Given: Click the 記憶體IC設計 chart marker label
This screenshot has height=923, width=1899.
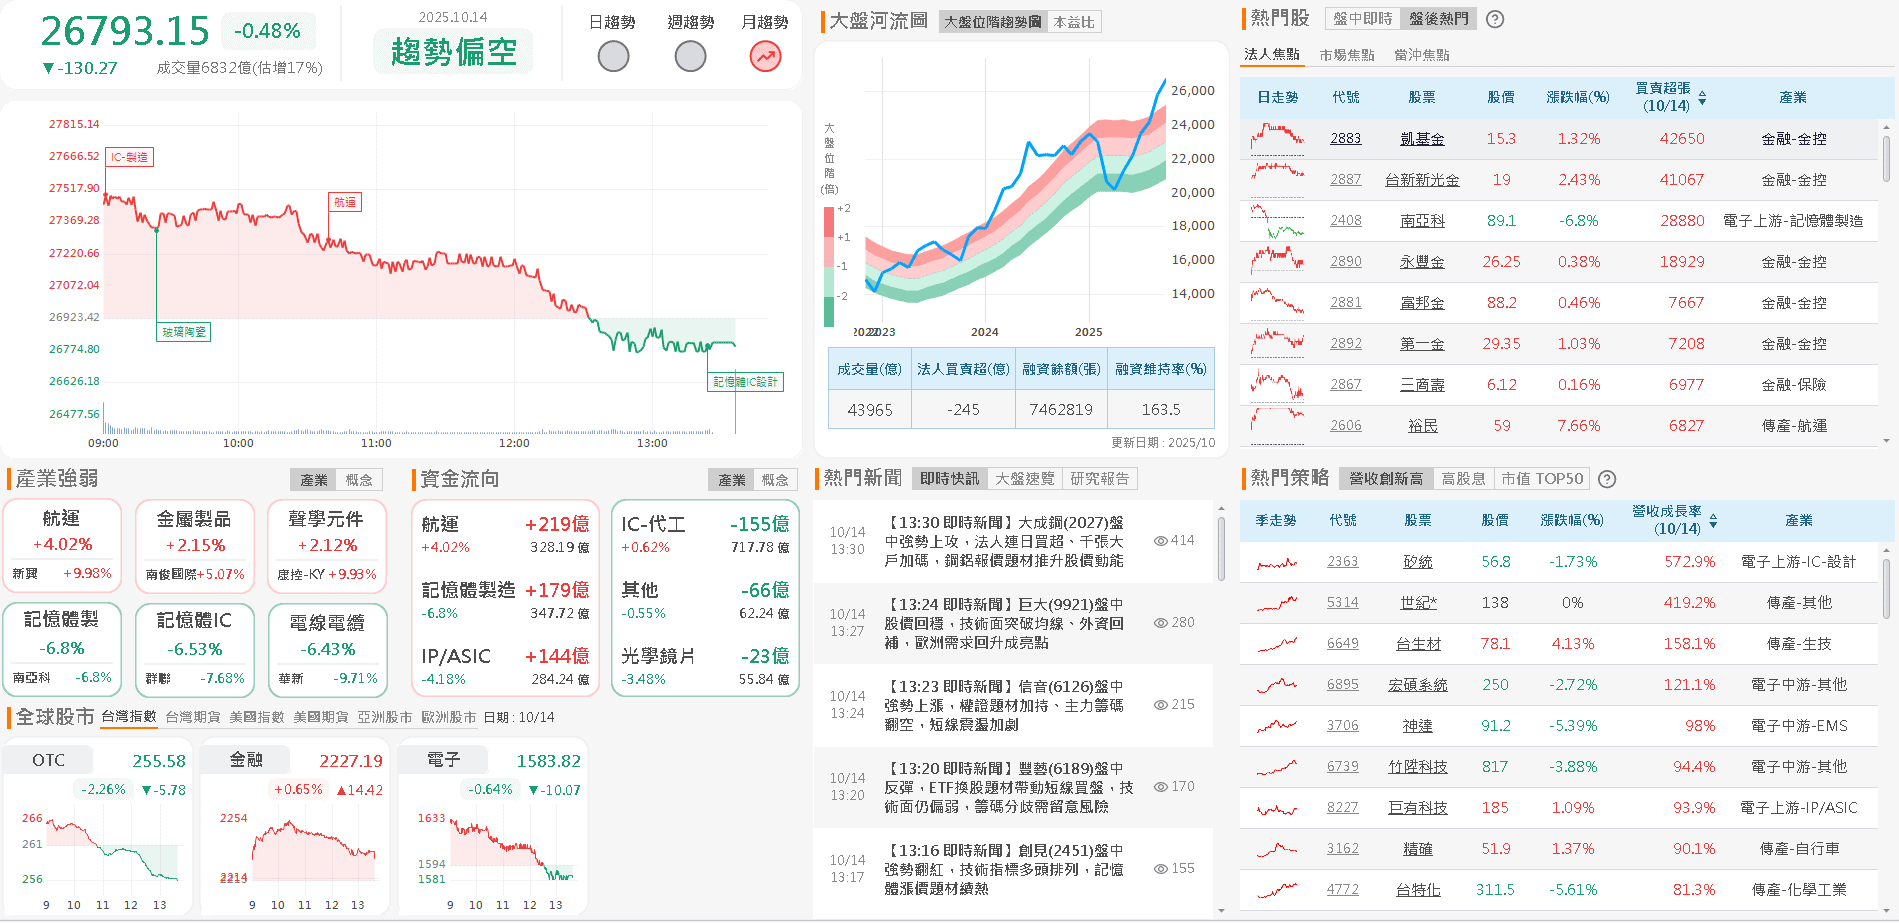Looking at the screenshot, I should 745,382.
